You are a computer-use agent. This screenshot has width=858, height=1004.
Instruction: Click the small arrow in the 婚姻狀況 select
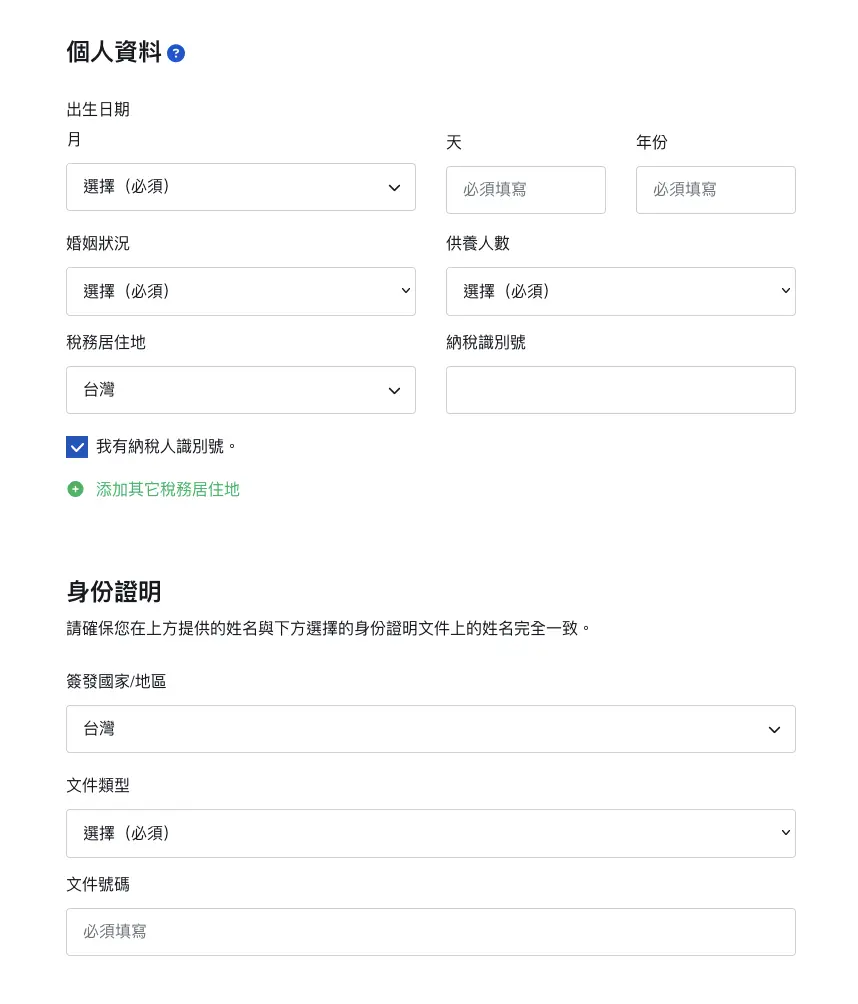pos(405,291)
